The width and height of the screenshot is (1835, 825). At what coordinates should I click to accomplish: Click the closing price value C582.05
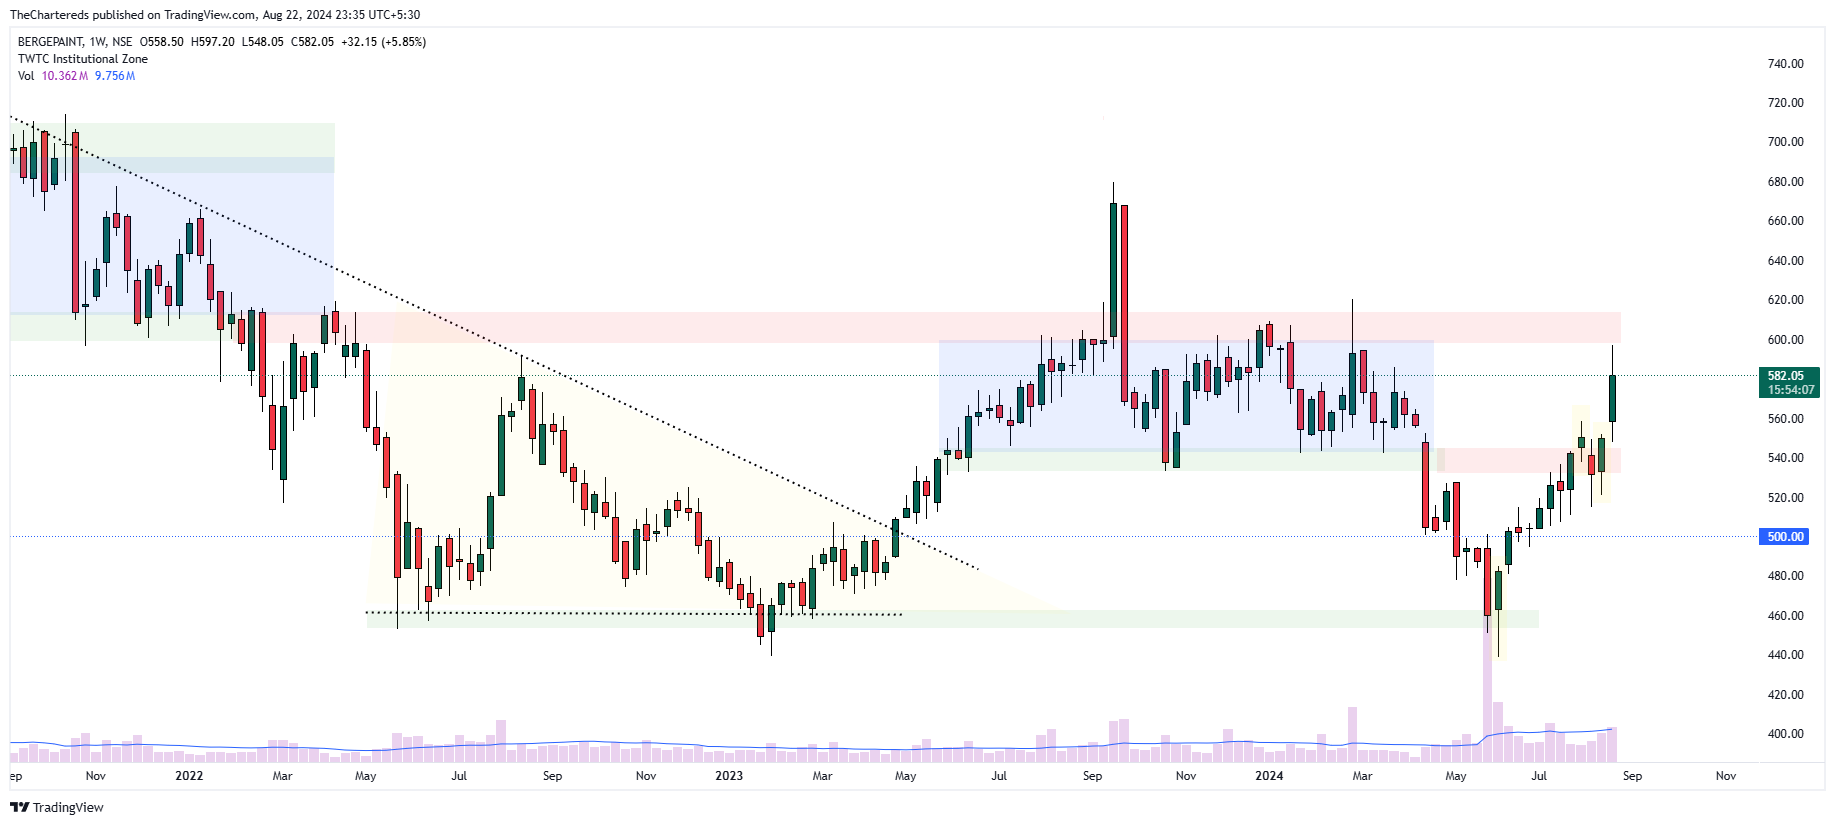[x=313, y=42]
